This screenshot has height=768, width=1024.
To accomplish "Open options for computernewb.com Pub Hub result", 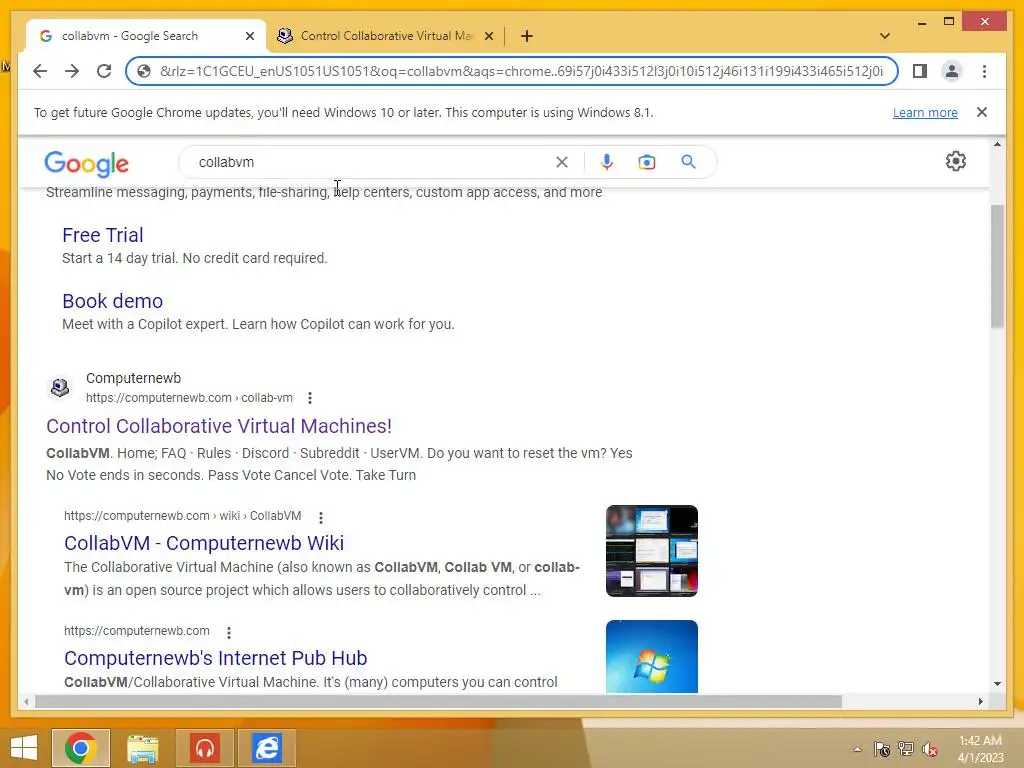I will coord(229,632).
